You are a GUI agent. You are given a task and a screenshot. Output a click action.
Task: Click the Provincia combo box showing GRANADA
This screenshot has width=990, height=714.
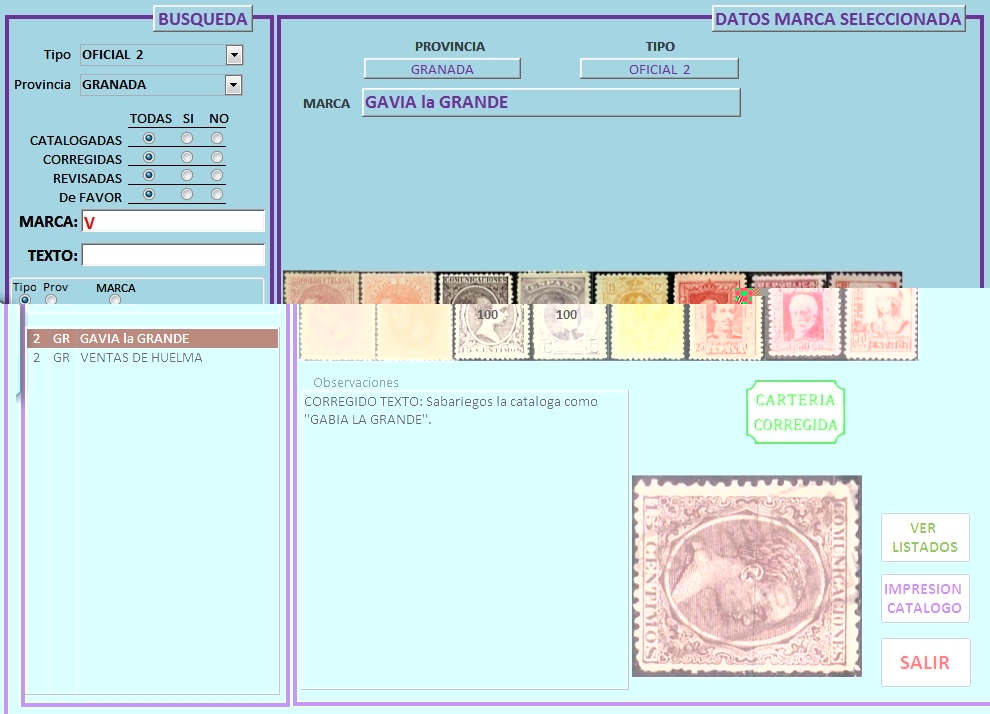pos(161,85)
